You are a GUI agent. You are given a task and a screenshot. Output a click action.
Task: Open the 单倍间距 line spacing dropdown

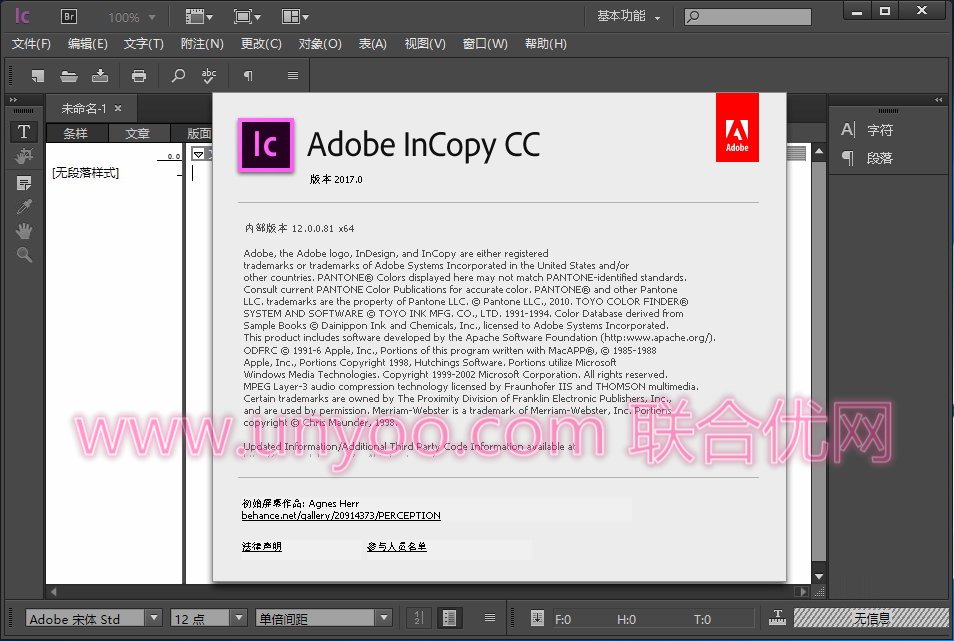click(384, 618)
